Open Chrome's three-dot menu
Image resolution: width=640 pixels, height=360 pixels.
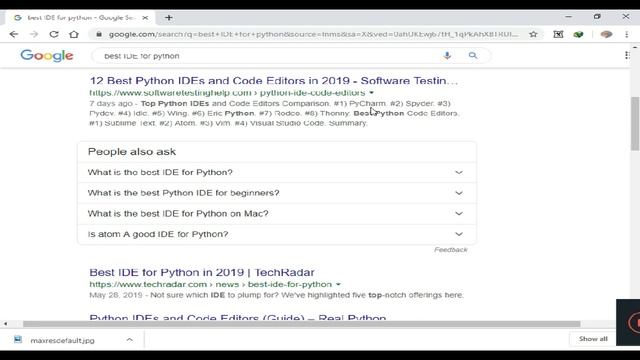[x=627, y=34]
